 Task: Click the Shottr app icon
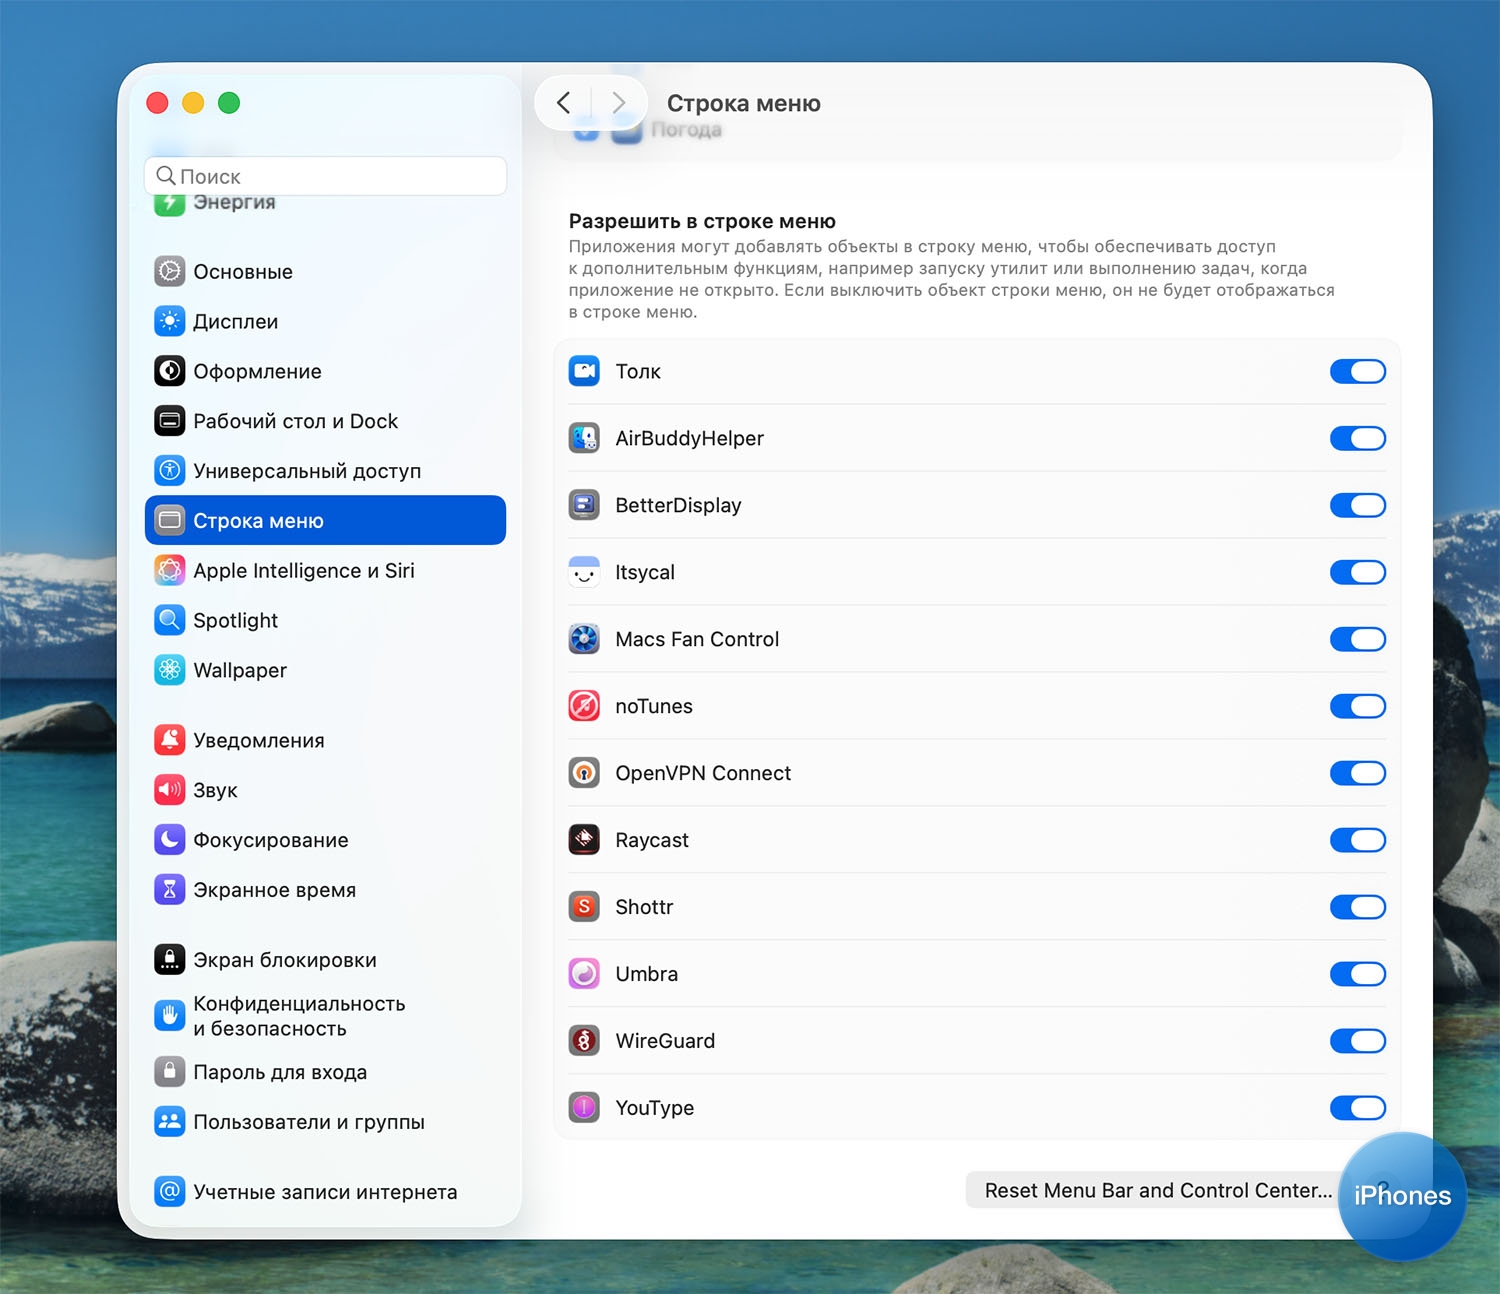(x=584, y=907)
